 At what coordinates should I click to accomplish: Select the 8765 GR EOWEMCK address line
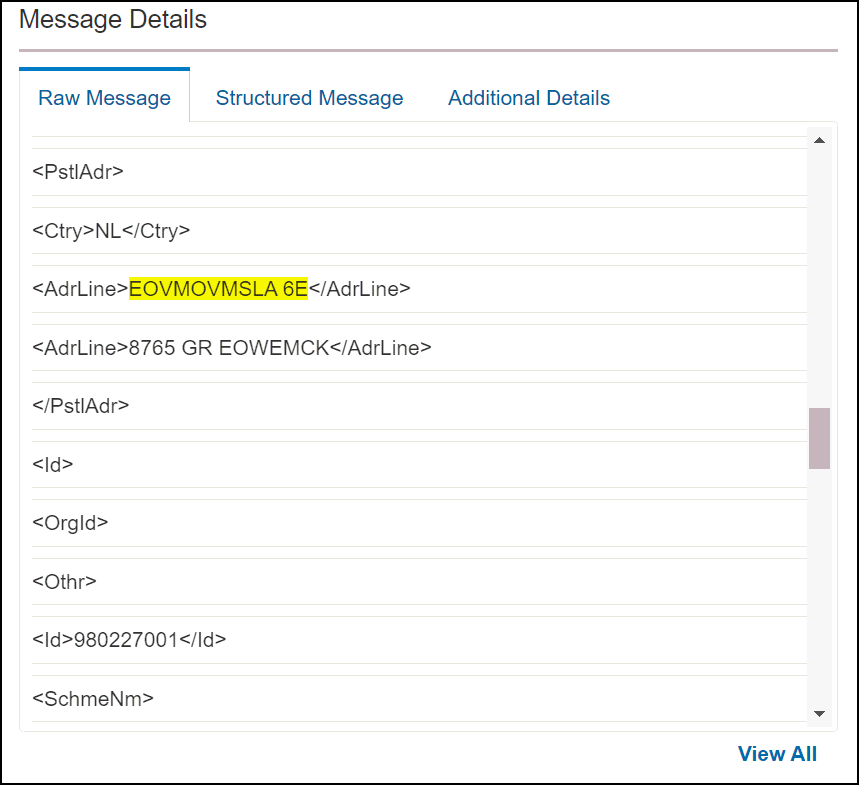(x=419, y=347)
